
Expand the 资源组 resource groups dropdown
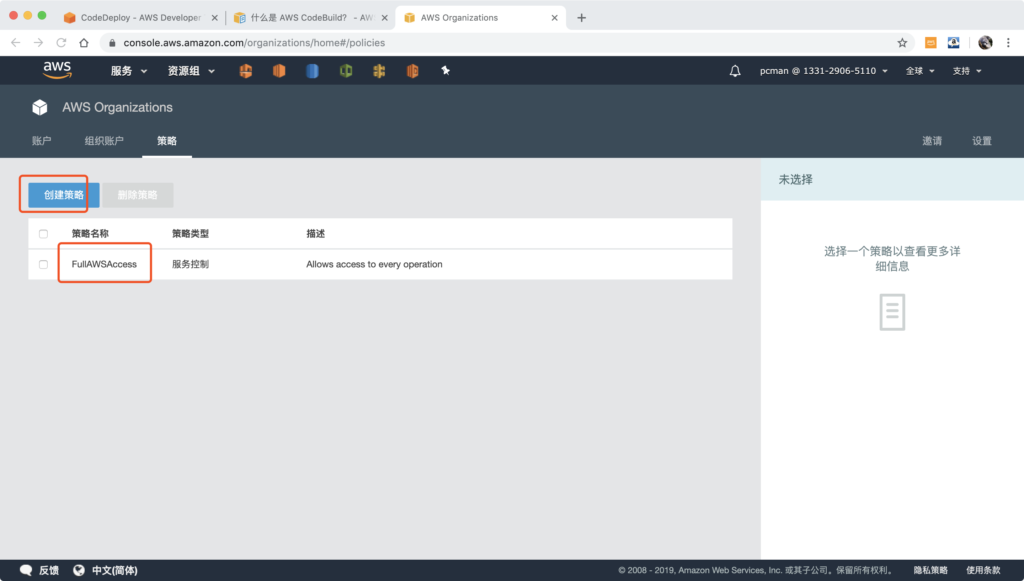pyautogui.click(x=191, y=71)
